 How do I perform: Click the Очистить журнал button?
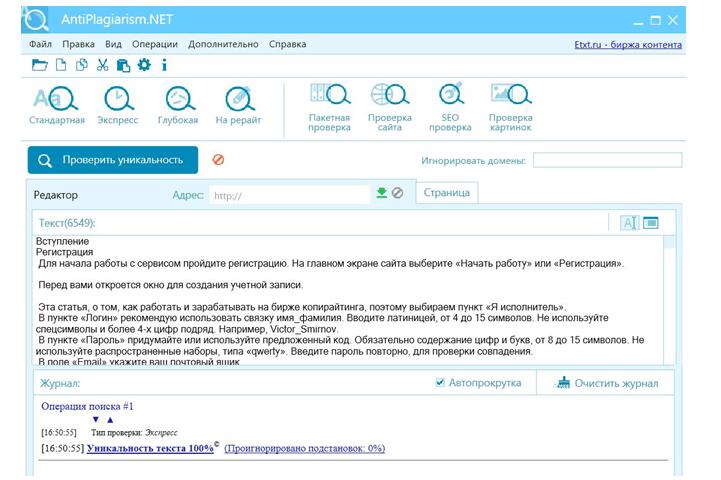[606, 383]
